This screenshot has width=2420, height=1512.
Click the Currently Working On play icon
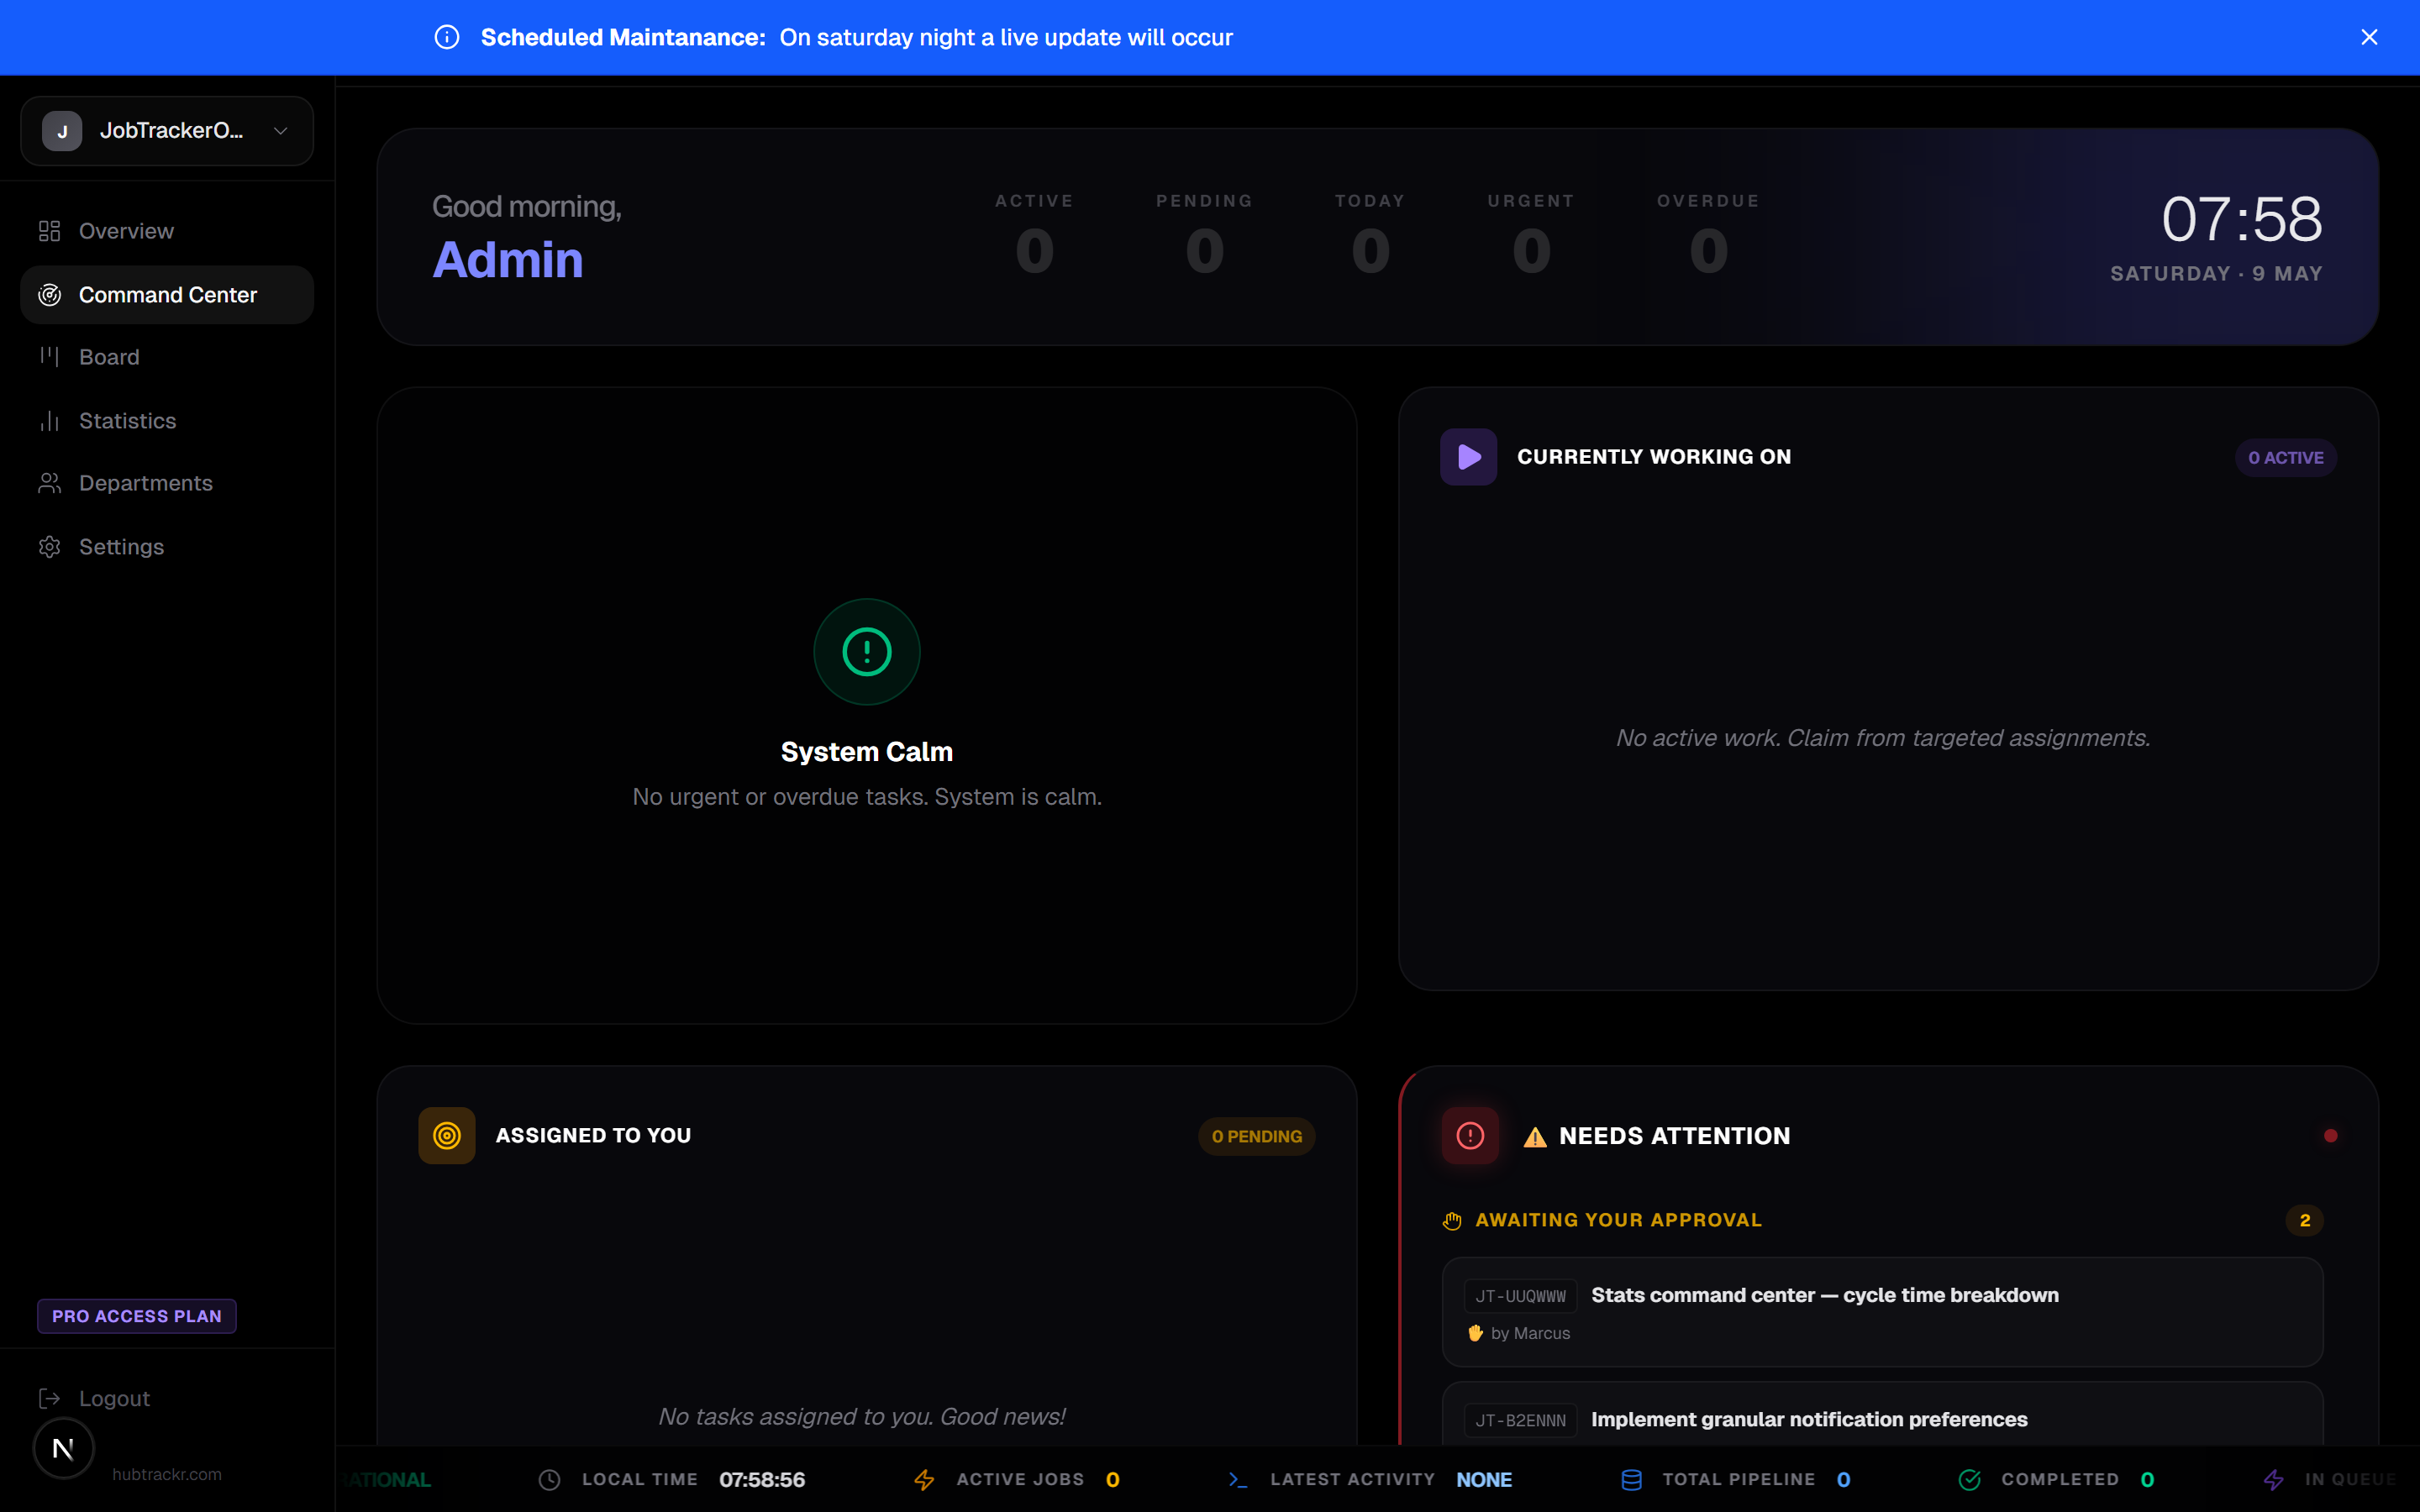pyautogui.click(x=1468, y=457)
